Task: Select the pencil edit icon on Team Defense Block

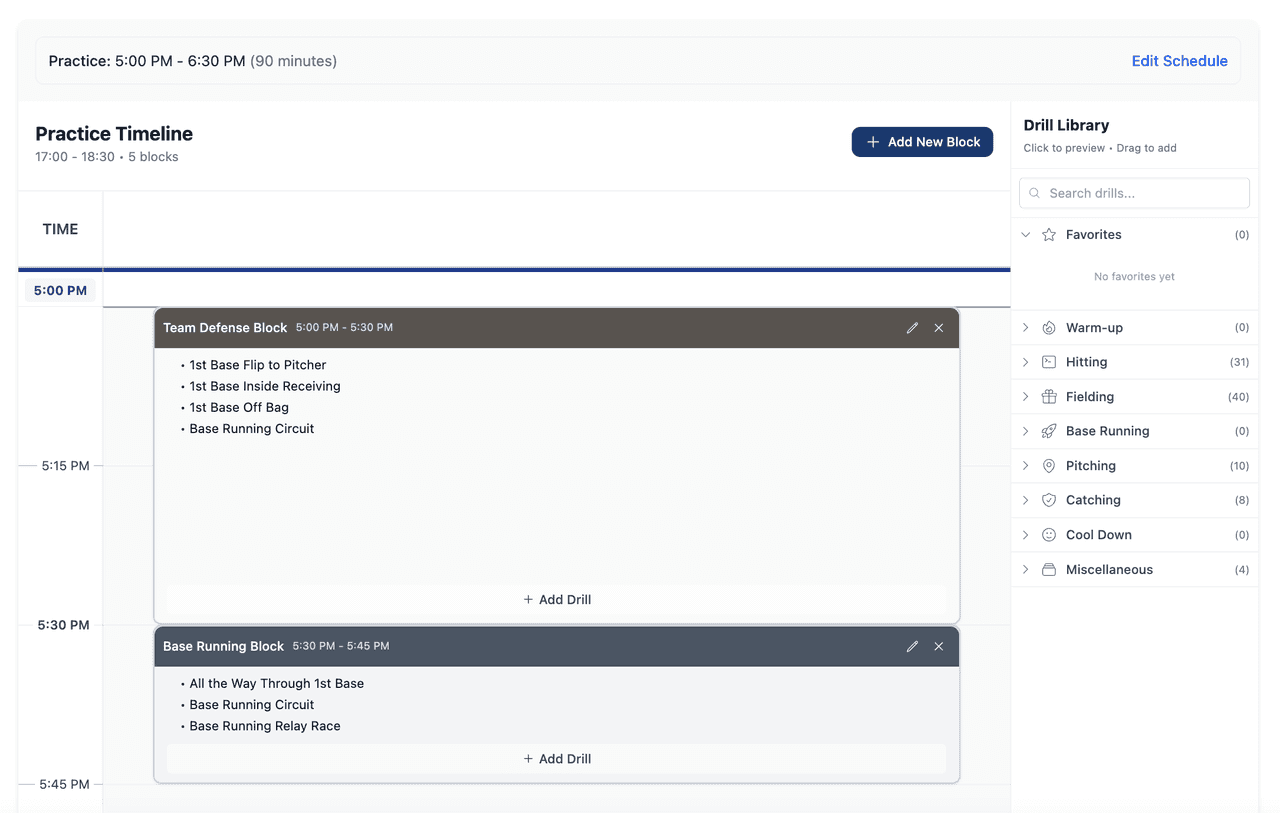Action: pos(912,327)
